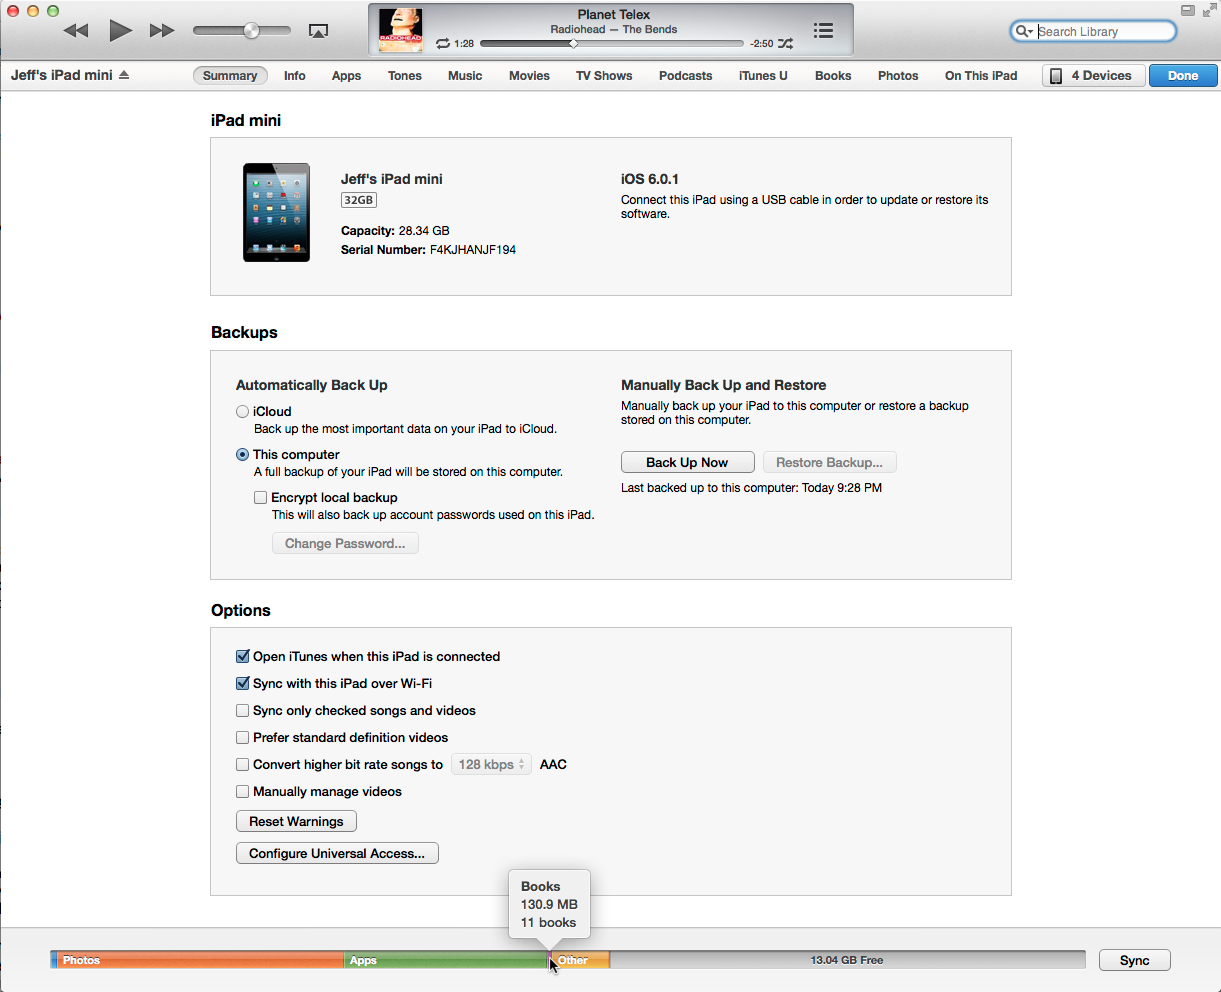
Task: Click the Photos segment of storage bar
Action: click(x=200, y=960)
